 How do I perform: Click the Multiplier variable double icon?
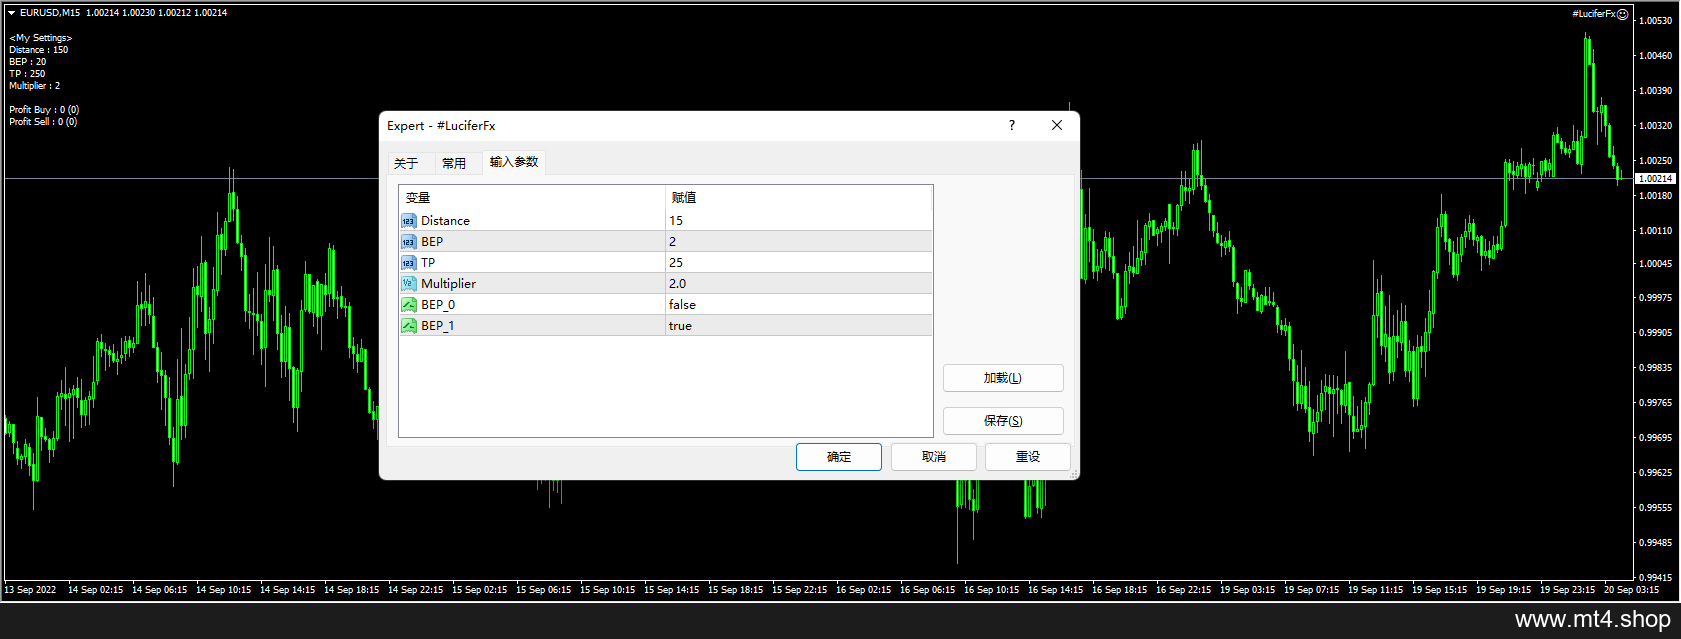tap(408, 284)
